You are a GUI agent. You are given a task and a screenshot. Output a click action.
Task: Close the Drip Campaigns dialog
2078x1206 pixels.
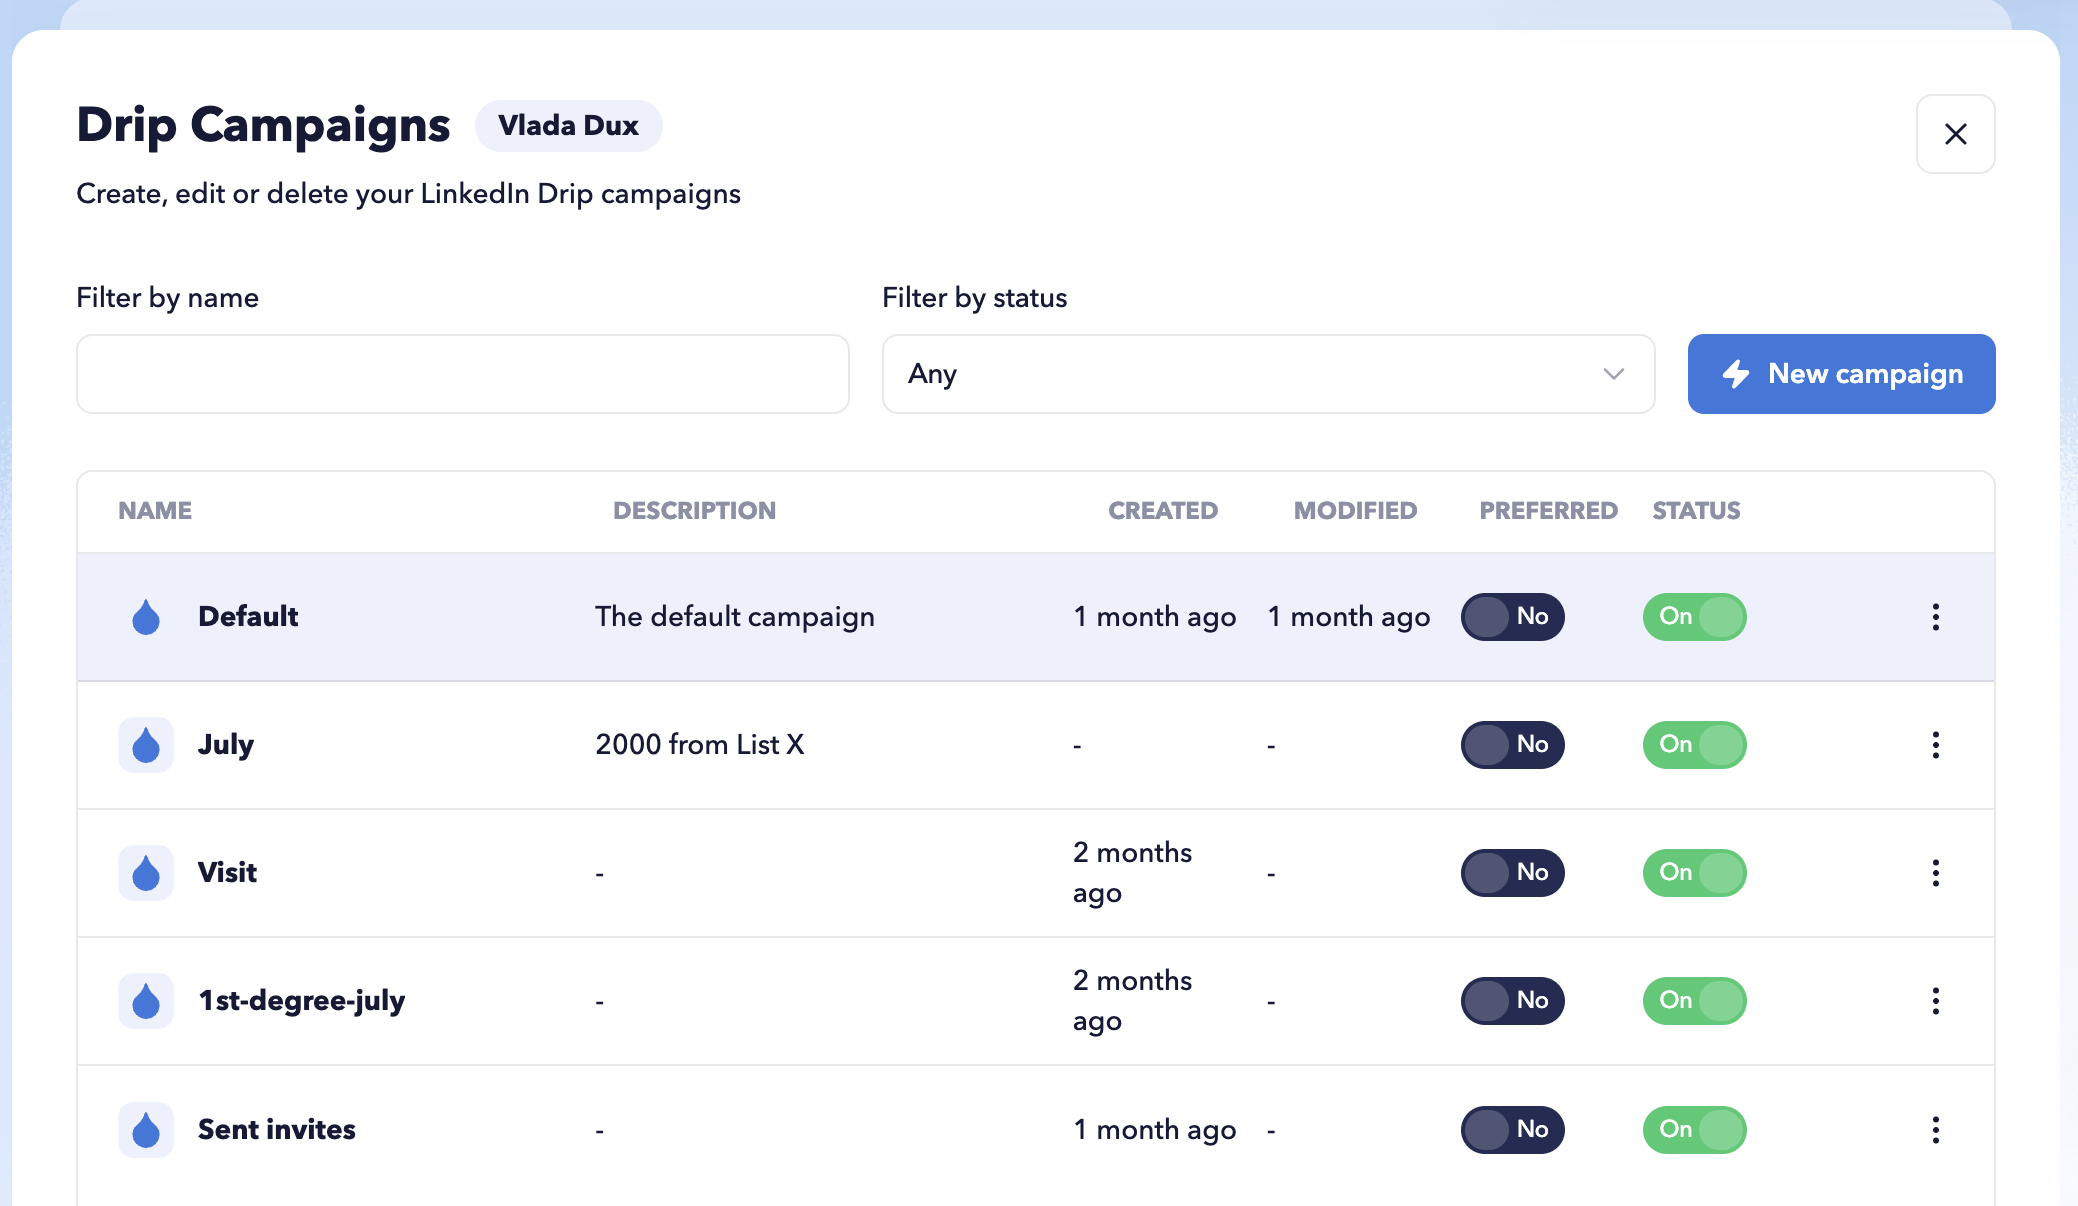pos(1955,134)
